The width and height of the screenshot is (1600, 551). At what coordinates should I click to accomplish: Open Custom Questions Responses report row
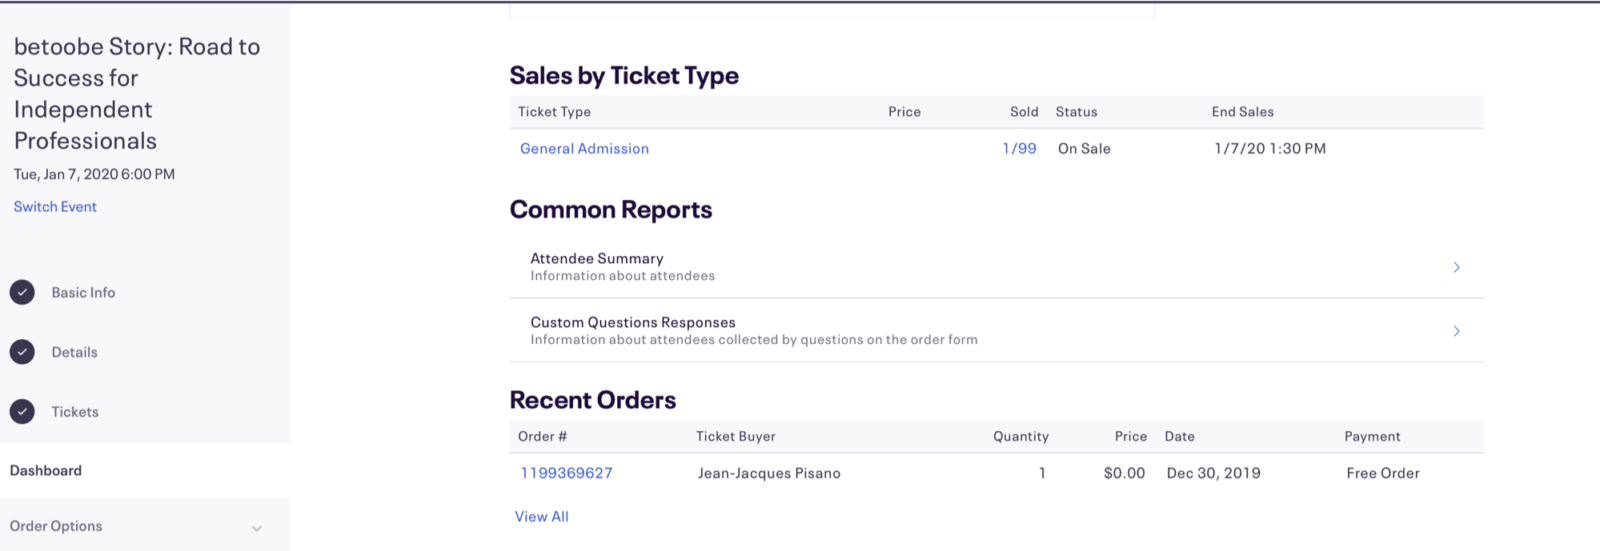[996, 330]
